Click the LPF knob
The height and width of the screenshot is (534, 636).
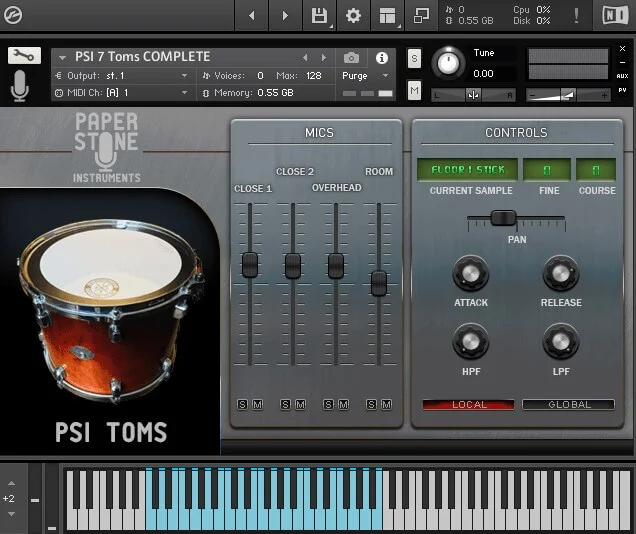tap(561, 342)
